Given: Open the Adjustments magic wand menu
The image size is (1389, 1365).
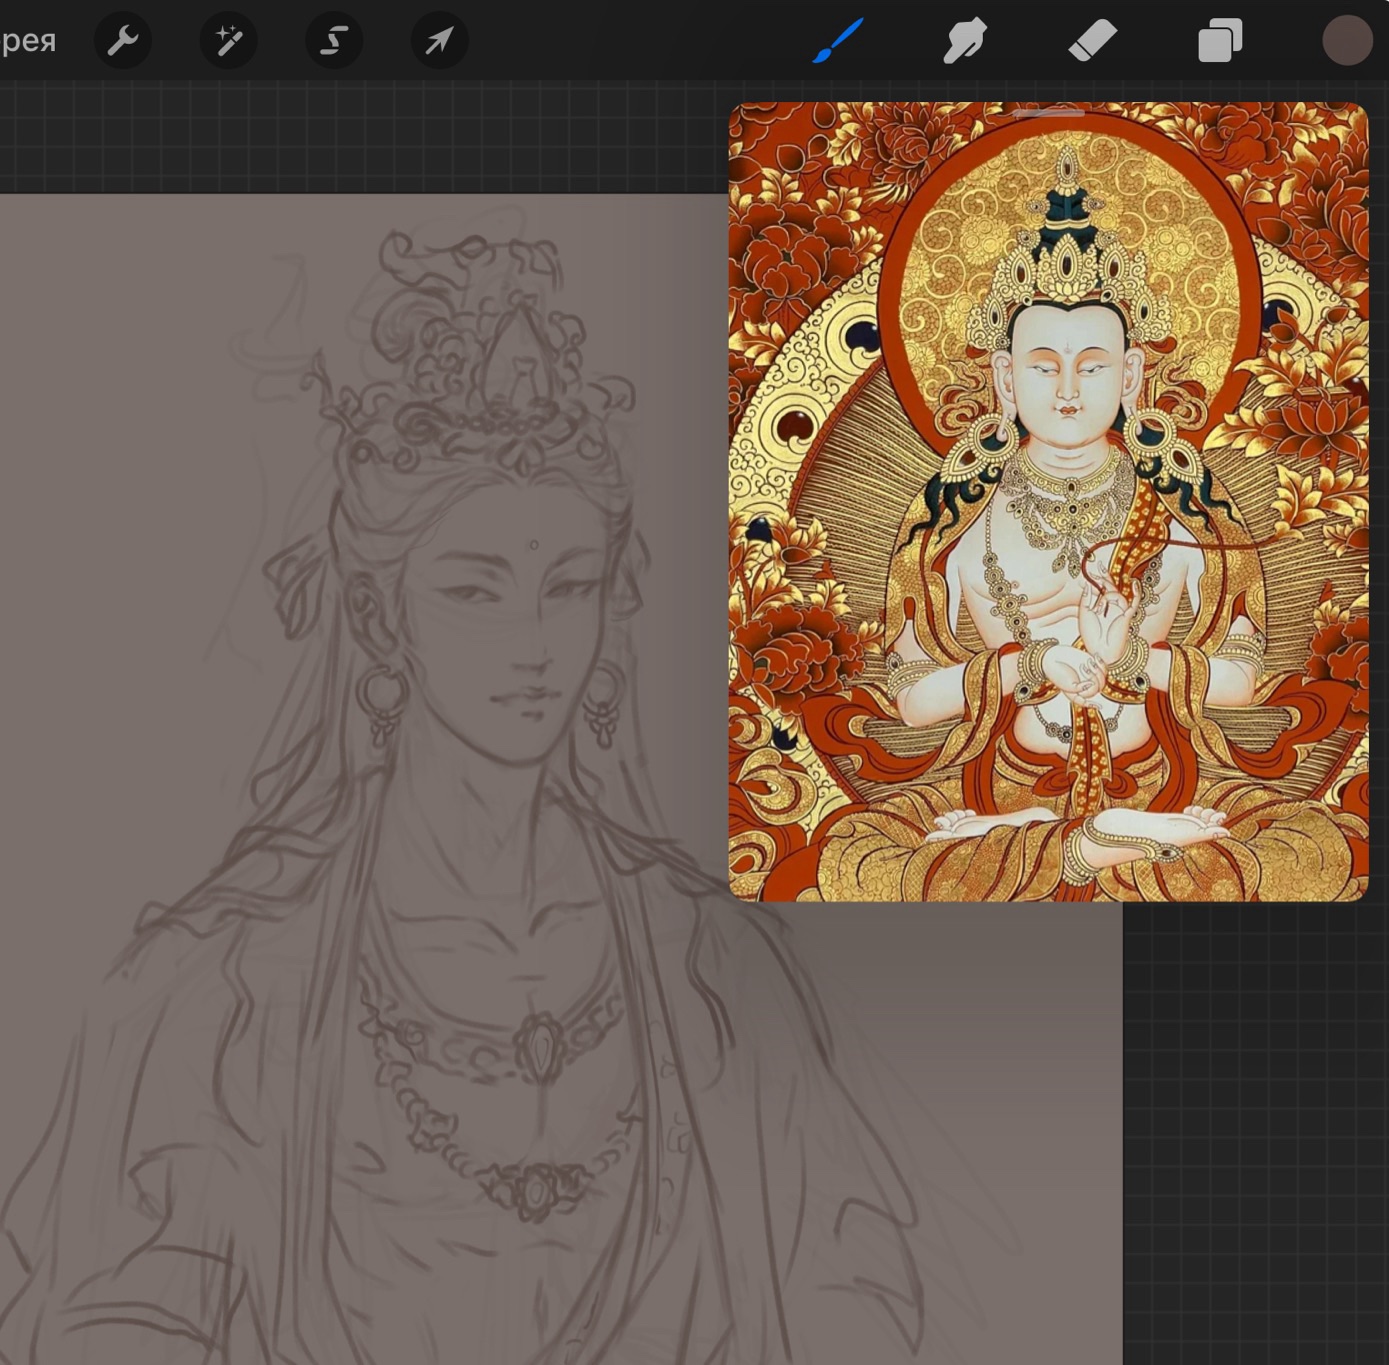Looking at the screenshot, I should coord(228,41).
